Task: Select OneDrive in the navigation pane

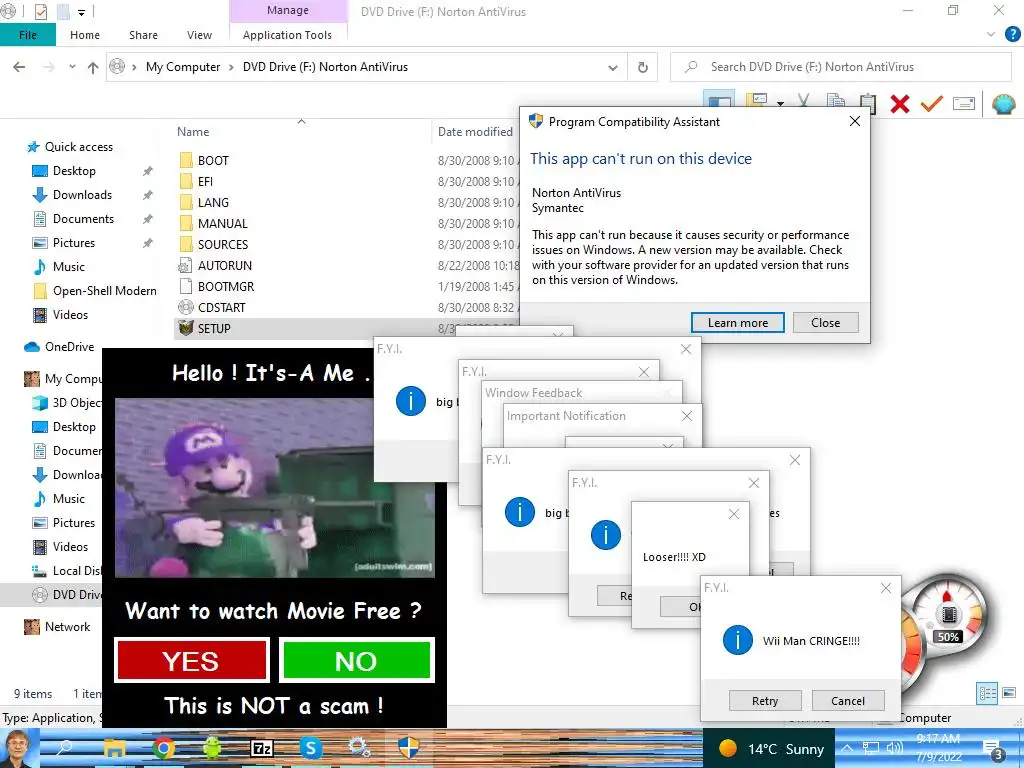Action: pyautogui.click(x=69, y=347)
